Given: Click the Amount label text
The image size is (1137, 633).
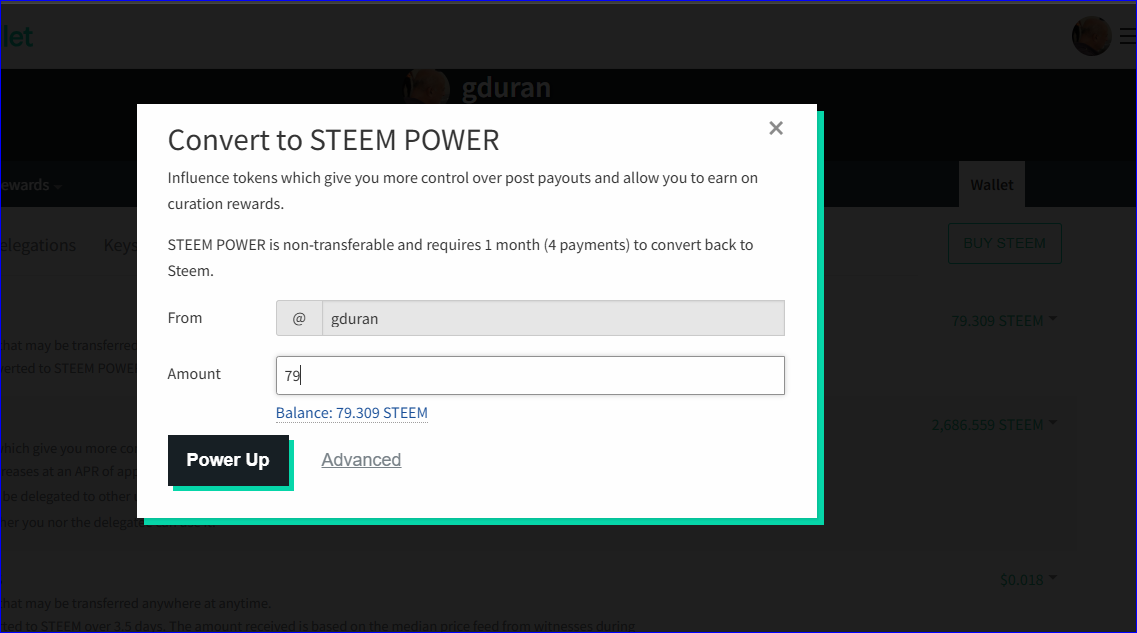Looking at the screenshot, I should [x=194, y=373].
